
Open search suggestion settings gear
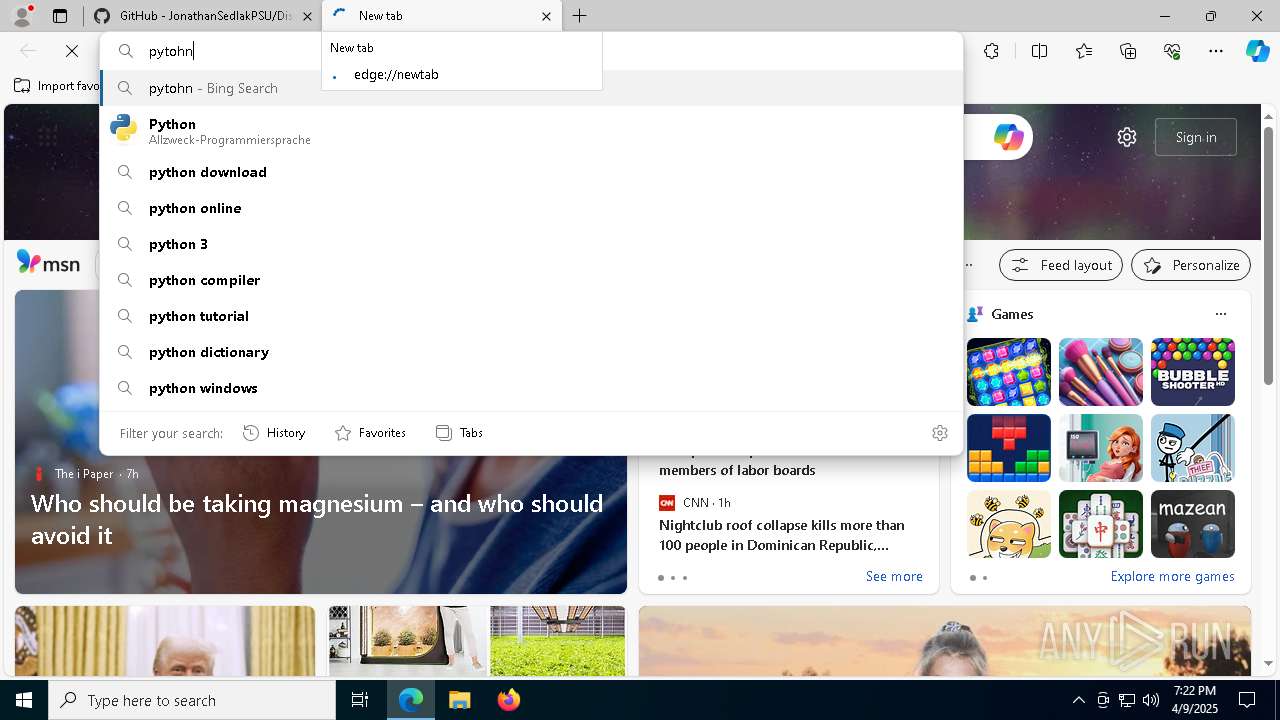pos(939,433)
